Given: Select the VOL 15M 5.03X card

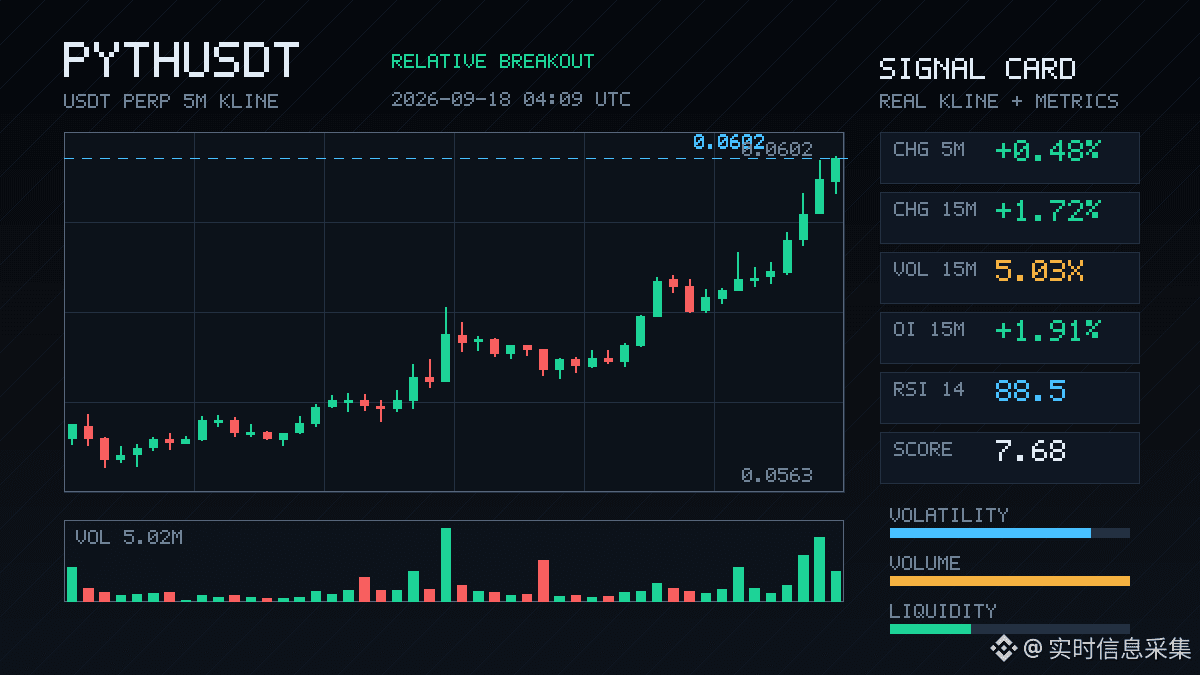Looking at the screenshot, I should pos(1009,277).
